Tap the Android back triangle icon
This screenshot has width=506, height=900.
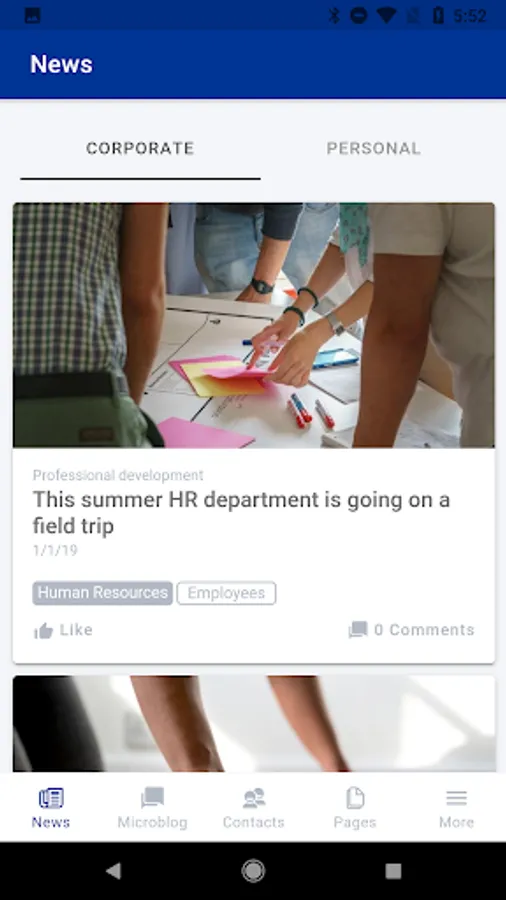coord(114,871)
